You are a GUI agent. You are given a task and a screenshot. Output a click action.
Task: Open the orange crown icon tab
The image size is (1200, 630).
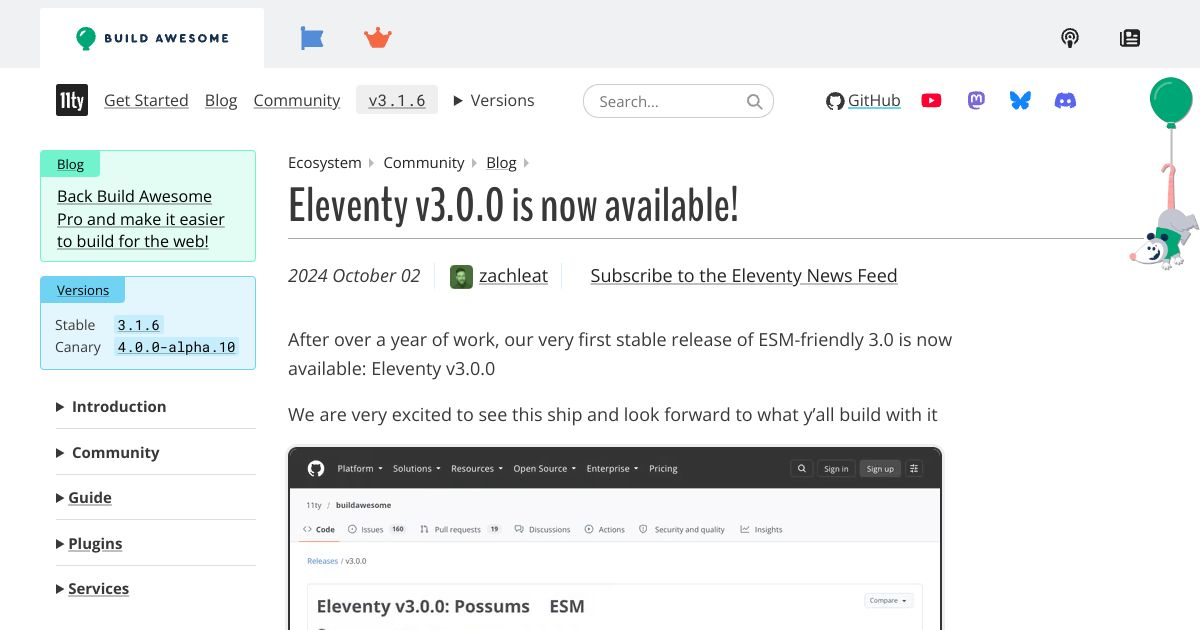(x=378, y=38)
